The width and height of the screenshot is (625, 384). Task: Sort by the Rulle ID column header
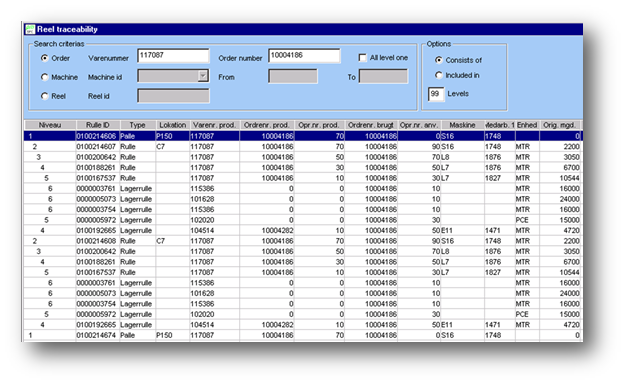[x=98, y=125]
